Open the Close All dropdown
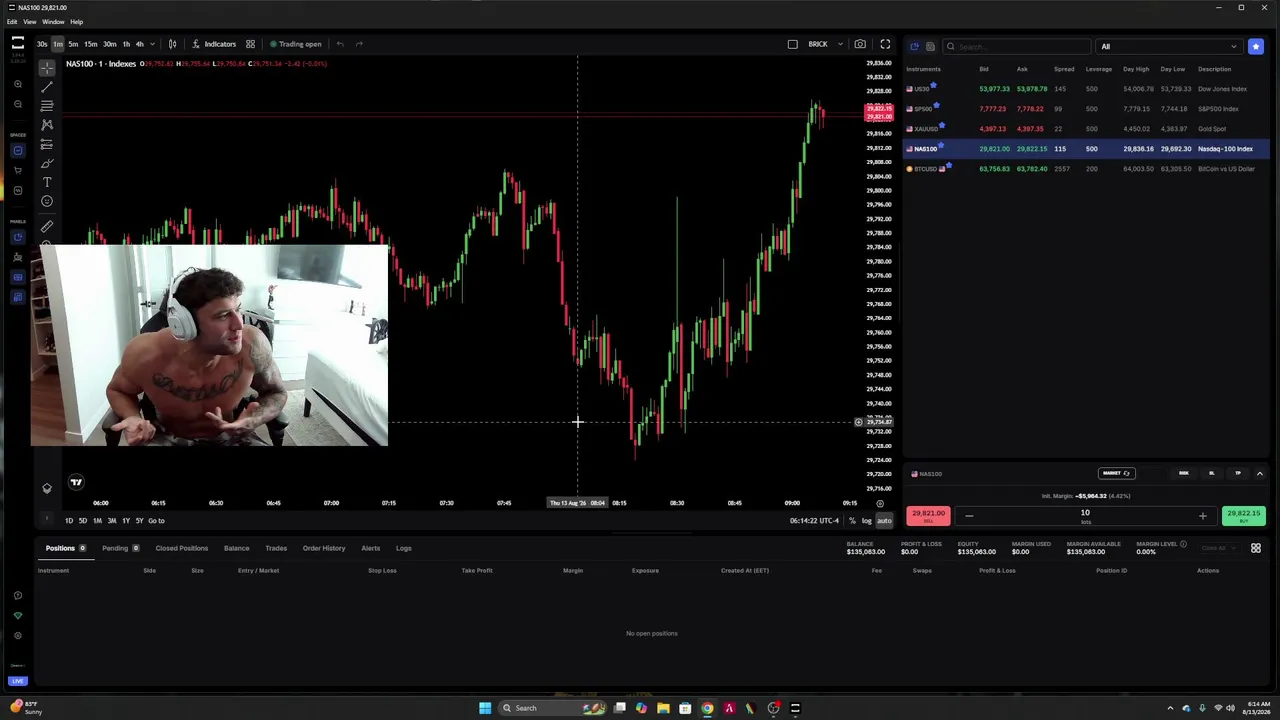1280x720 pixels. click(x=1217, y=548)
